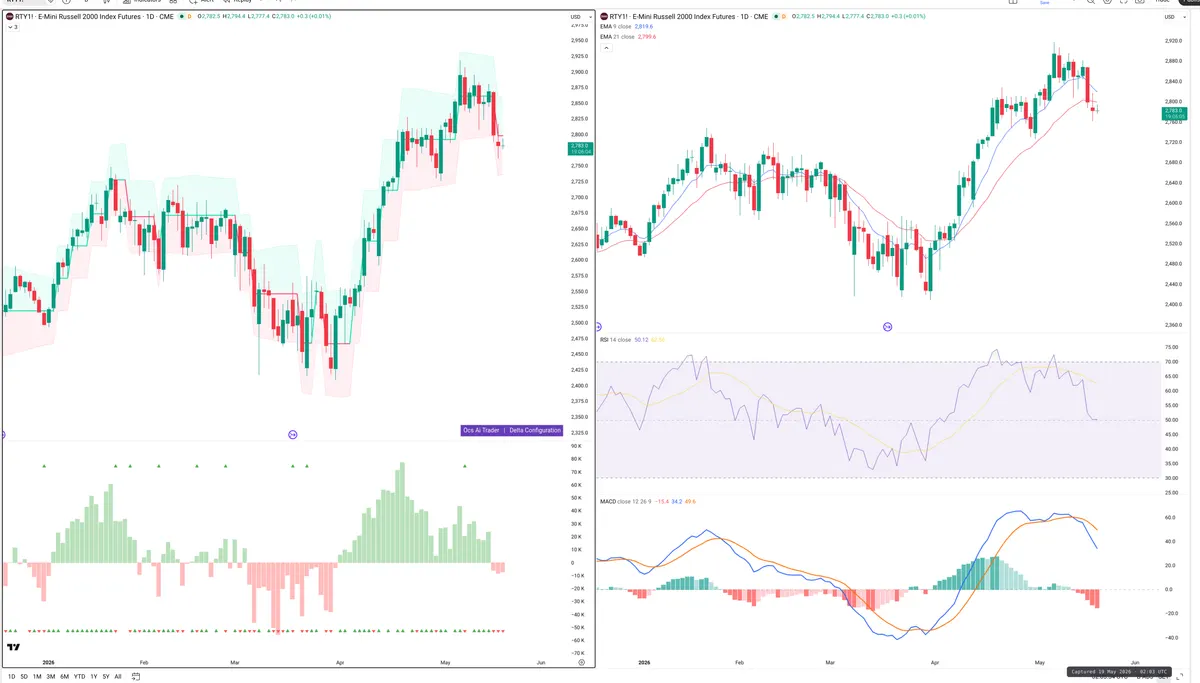The width and height of the screenshot is (1200, 683).
Task: Select RSI 14 close indicator legend
Action: coord(615,340)
